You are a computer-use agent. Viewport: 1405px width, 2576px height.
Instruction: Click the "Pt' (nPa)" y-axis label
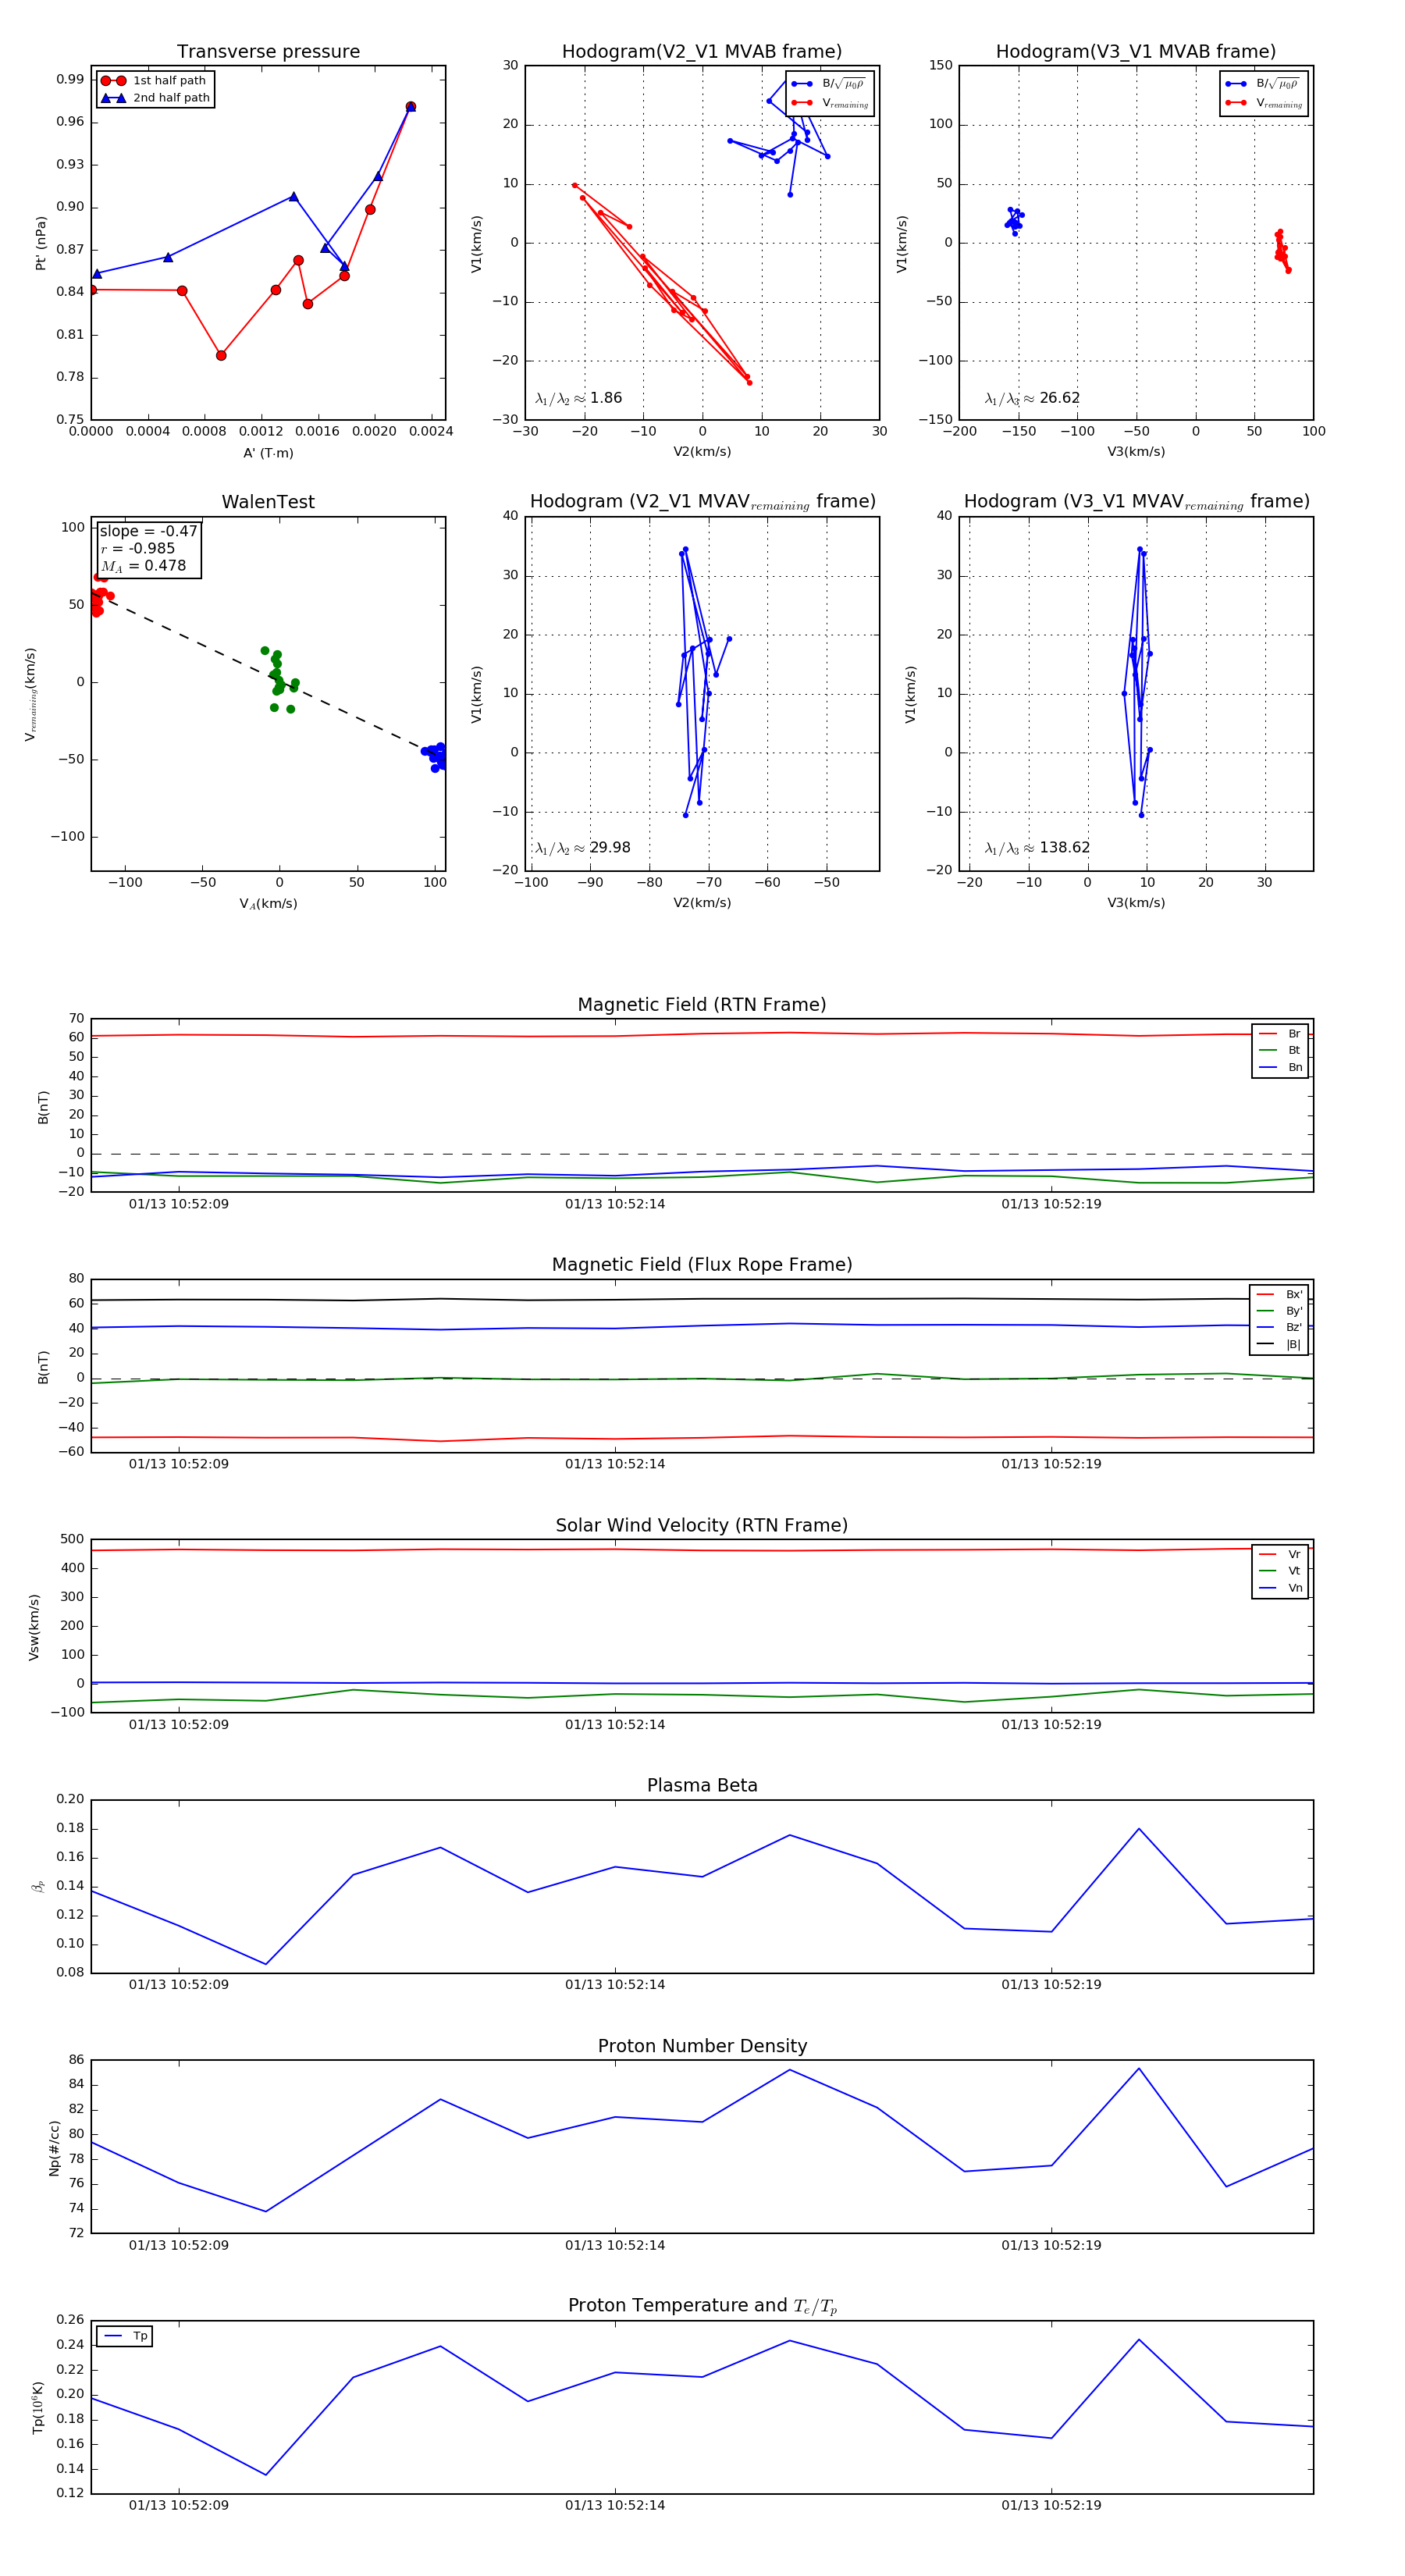[41, 243]
